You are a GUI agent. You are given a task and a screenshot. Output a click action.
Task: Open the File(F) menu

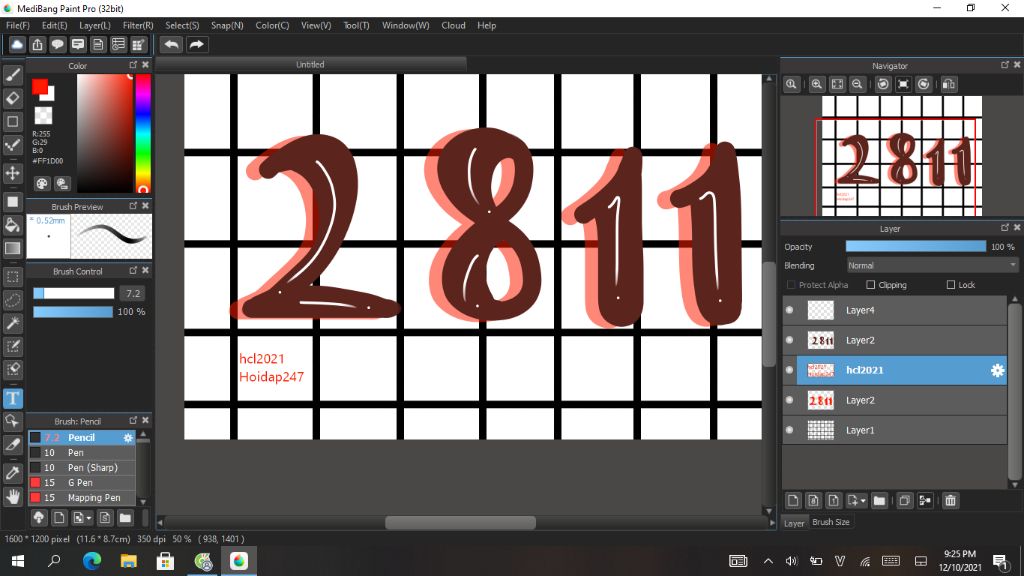click(18, 25)
